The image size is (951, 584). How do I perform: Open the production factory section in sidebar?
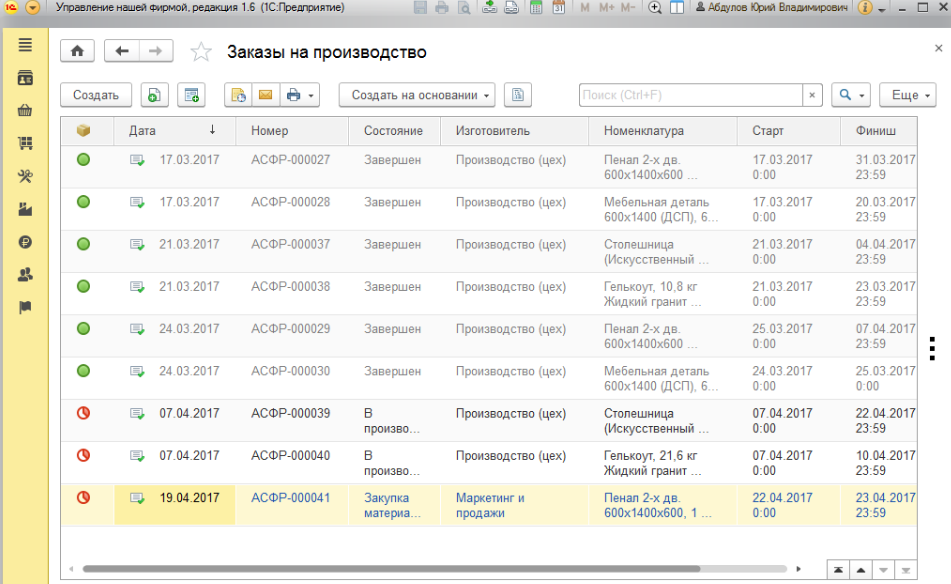[x=25, y=209]
